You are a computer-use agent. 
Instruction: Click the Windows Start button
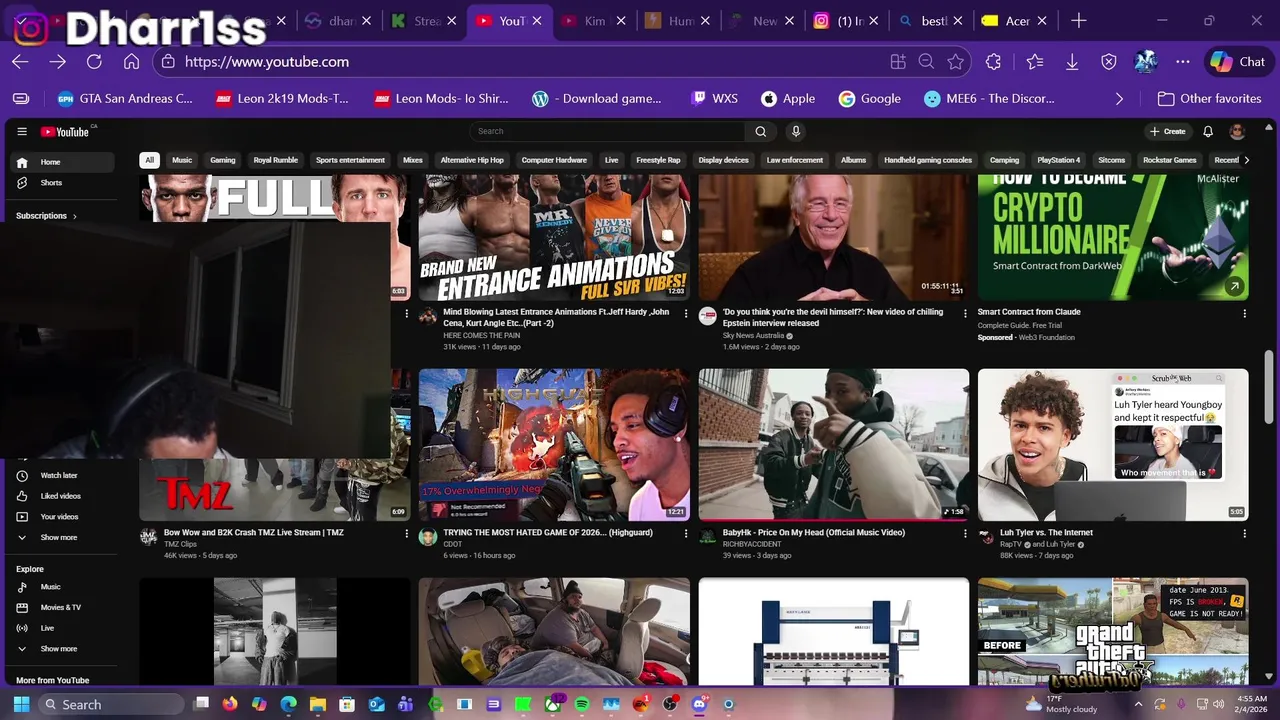point(21,704)
